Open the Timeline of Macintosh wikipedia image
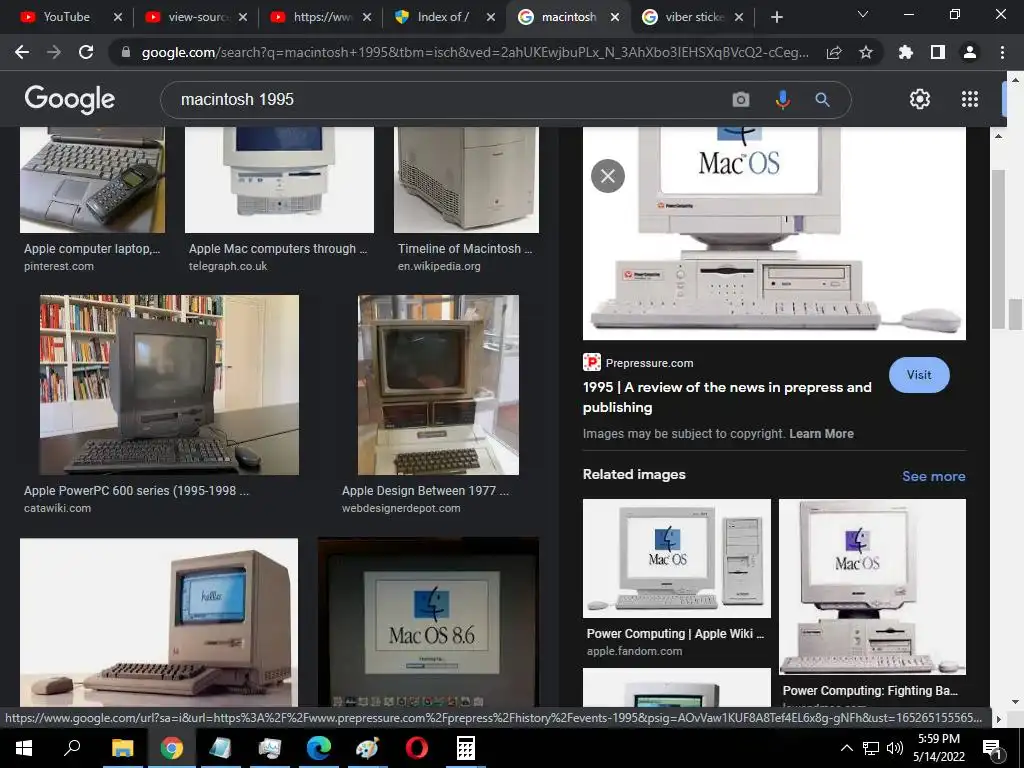The width and height of the screenshot is (1024, 768). [466, 180]
